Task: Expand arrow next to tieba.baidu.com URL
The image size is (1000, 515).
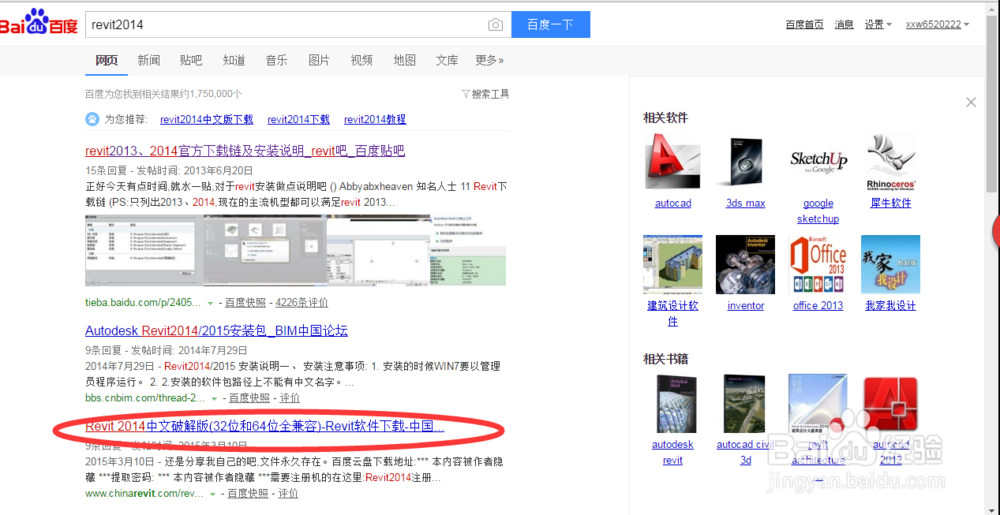Action: [x=210, y=303]
